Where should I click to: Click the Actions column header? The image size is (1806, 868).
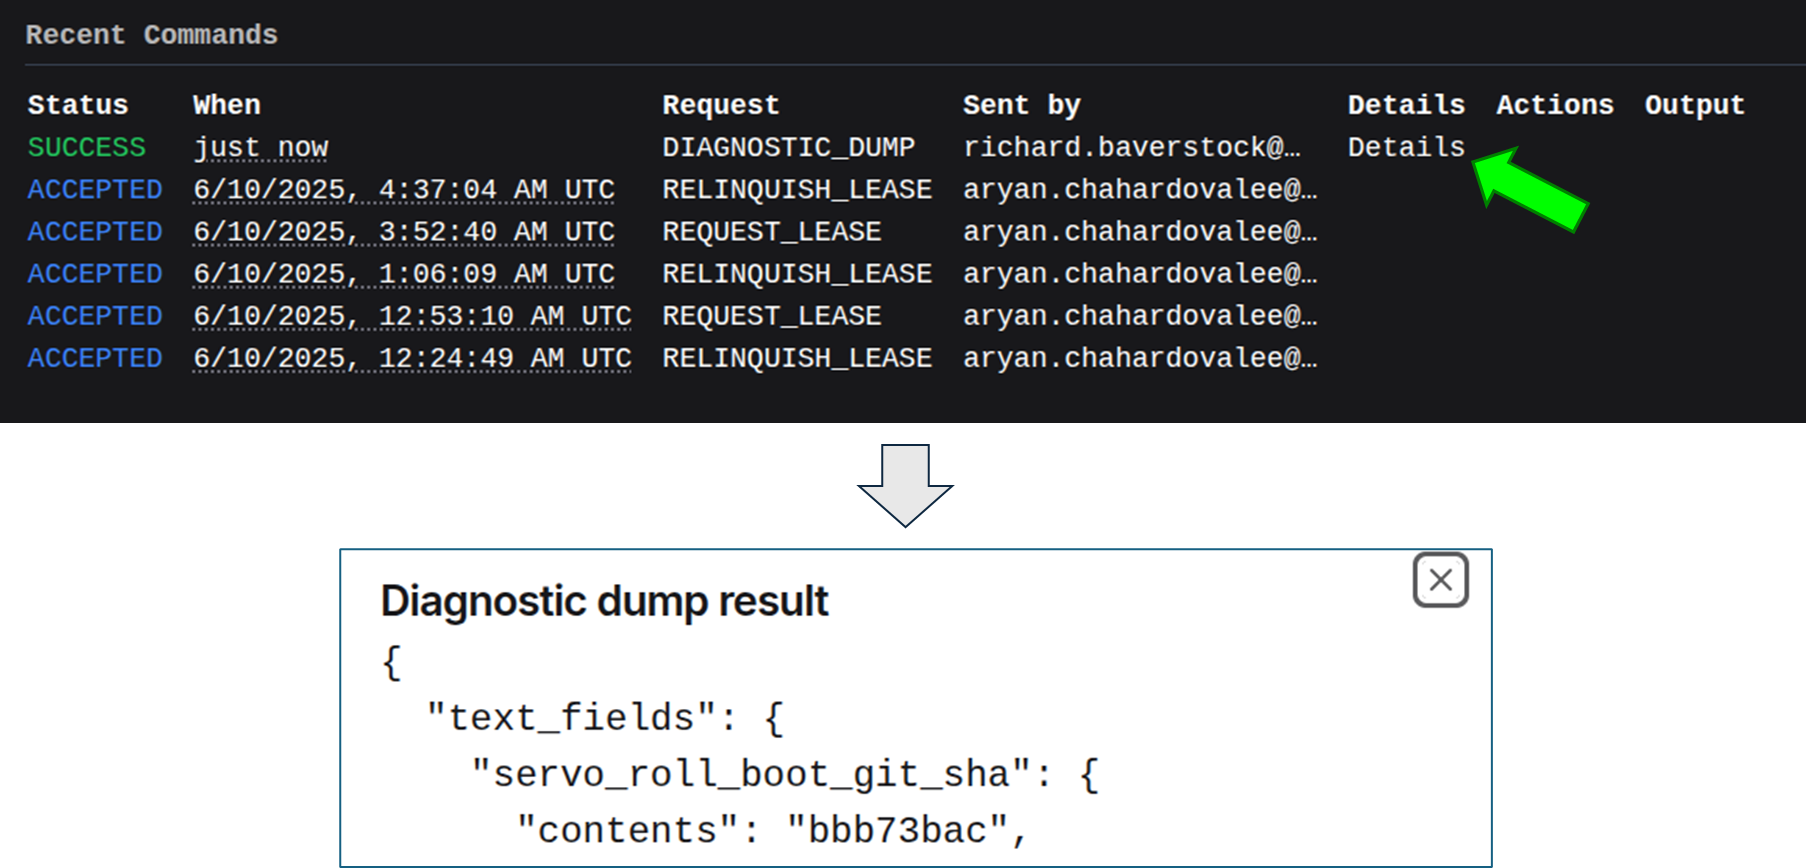point(1555,105)
